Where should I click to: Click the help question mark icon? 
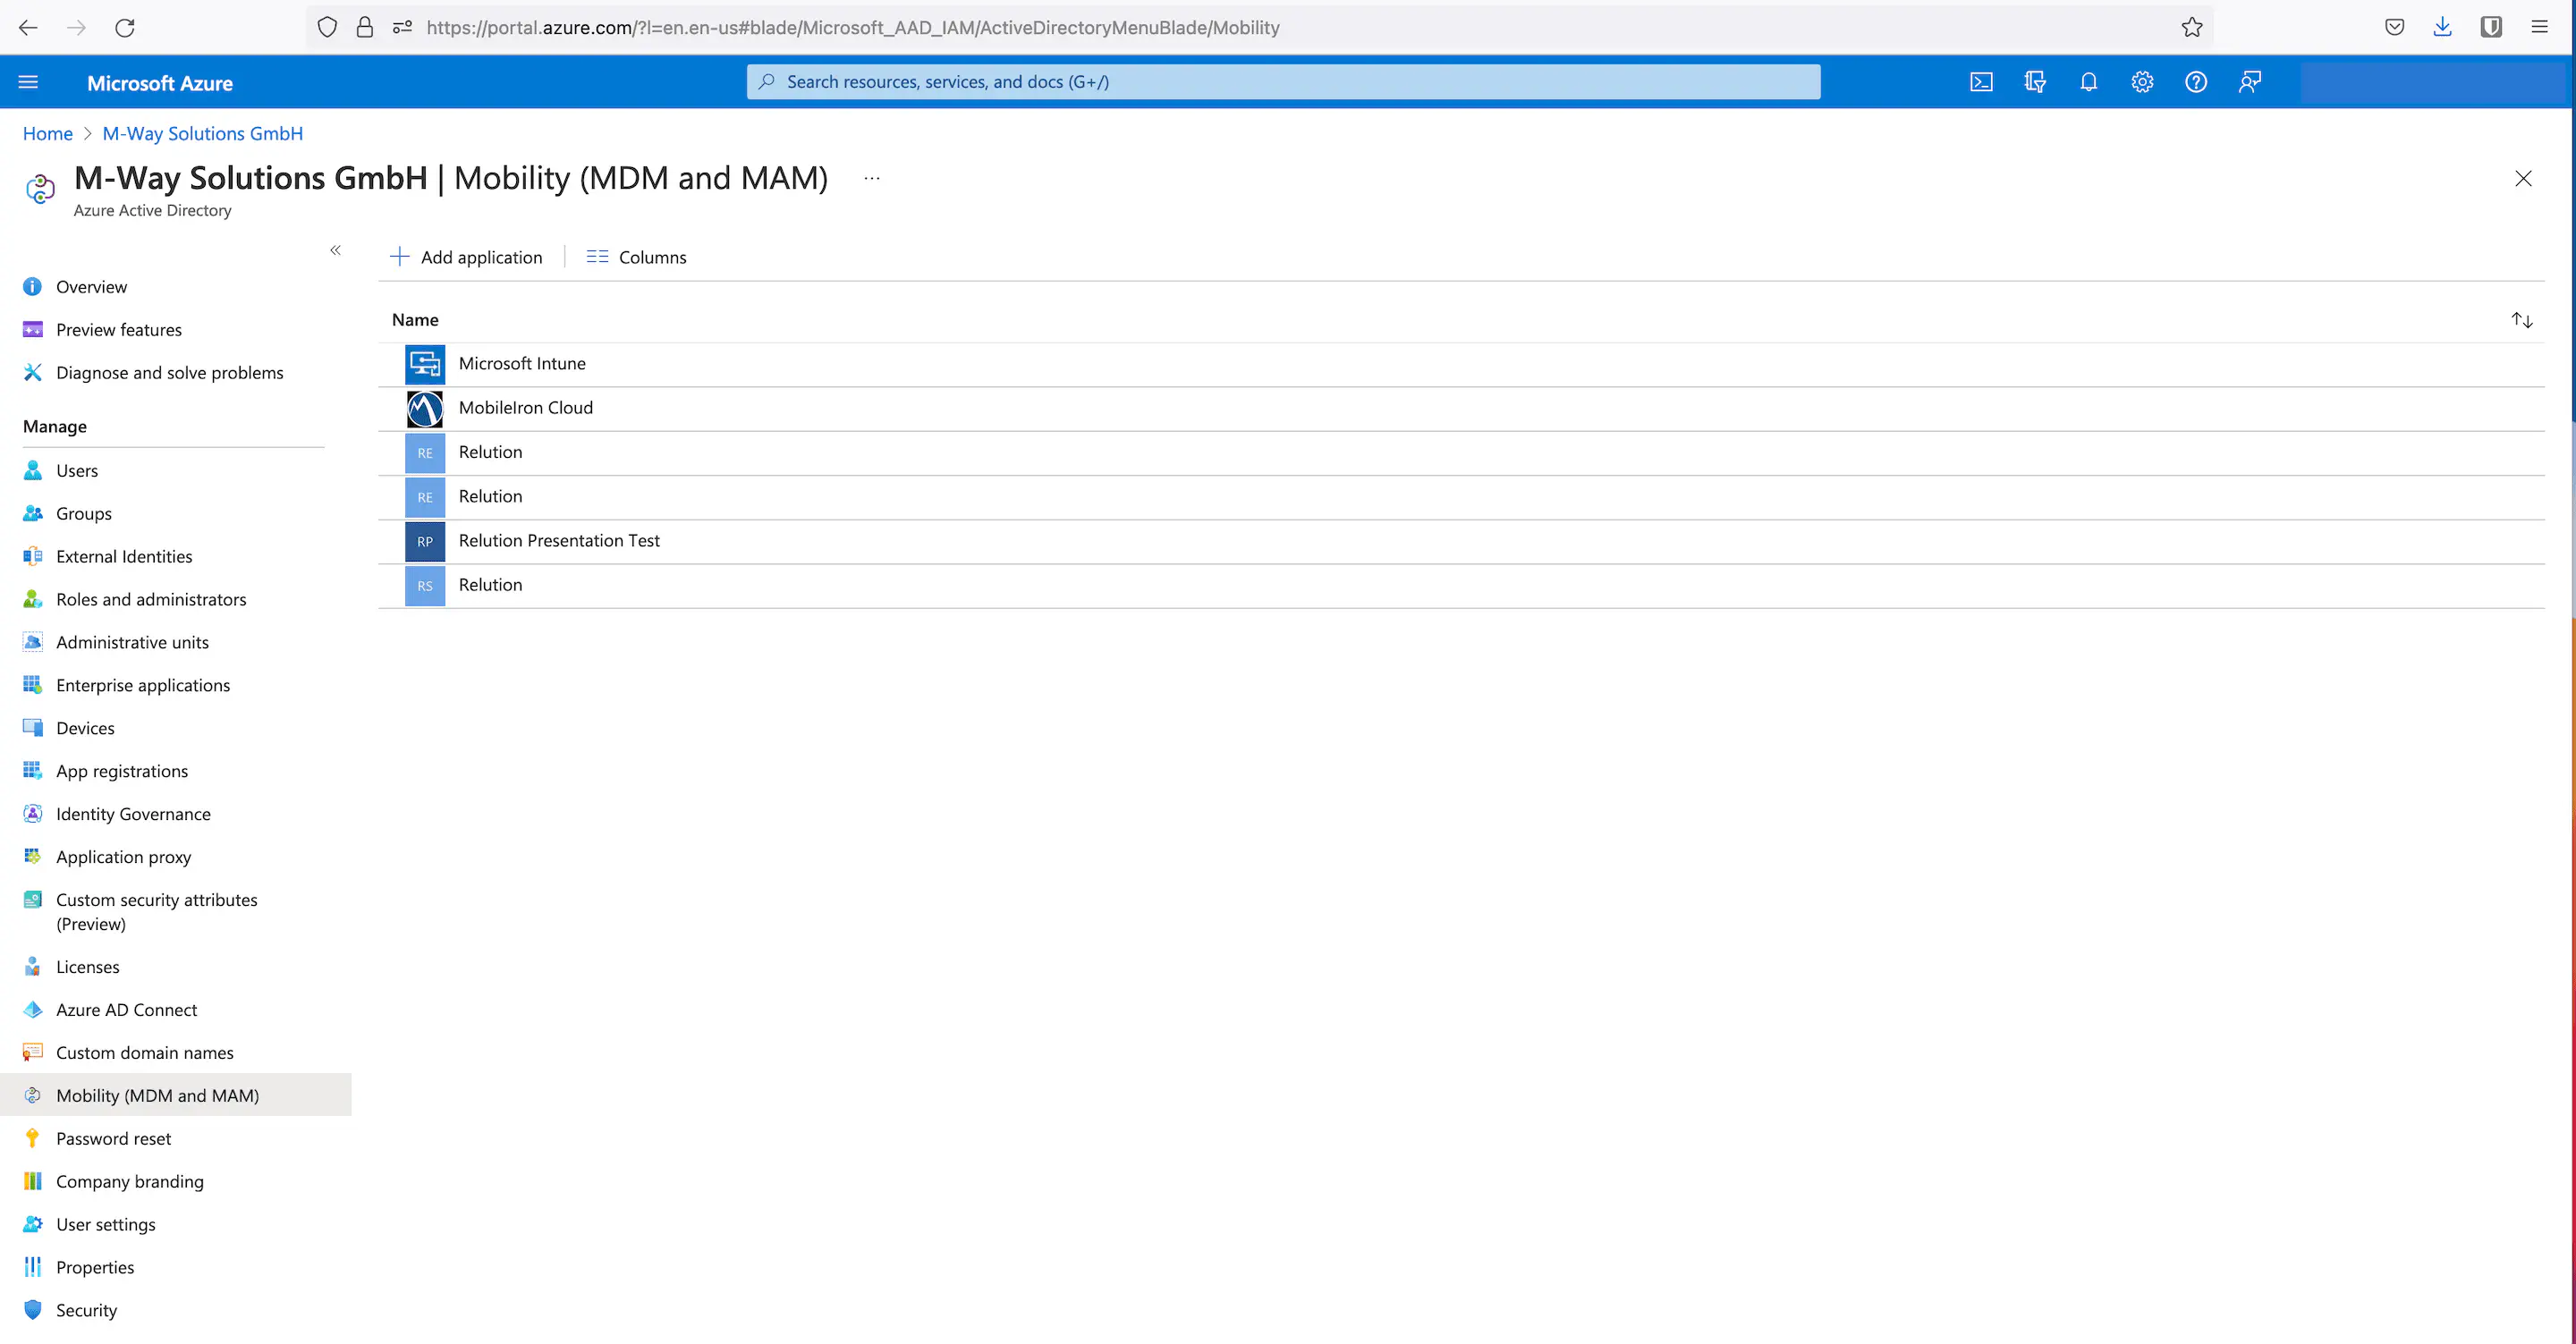tap(2195, 82)
